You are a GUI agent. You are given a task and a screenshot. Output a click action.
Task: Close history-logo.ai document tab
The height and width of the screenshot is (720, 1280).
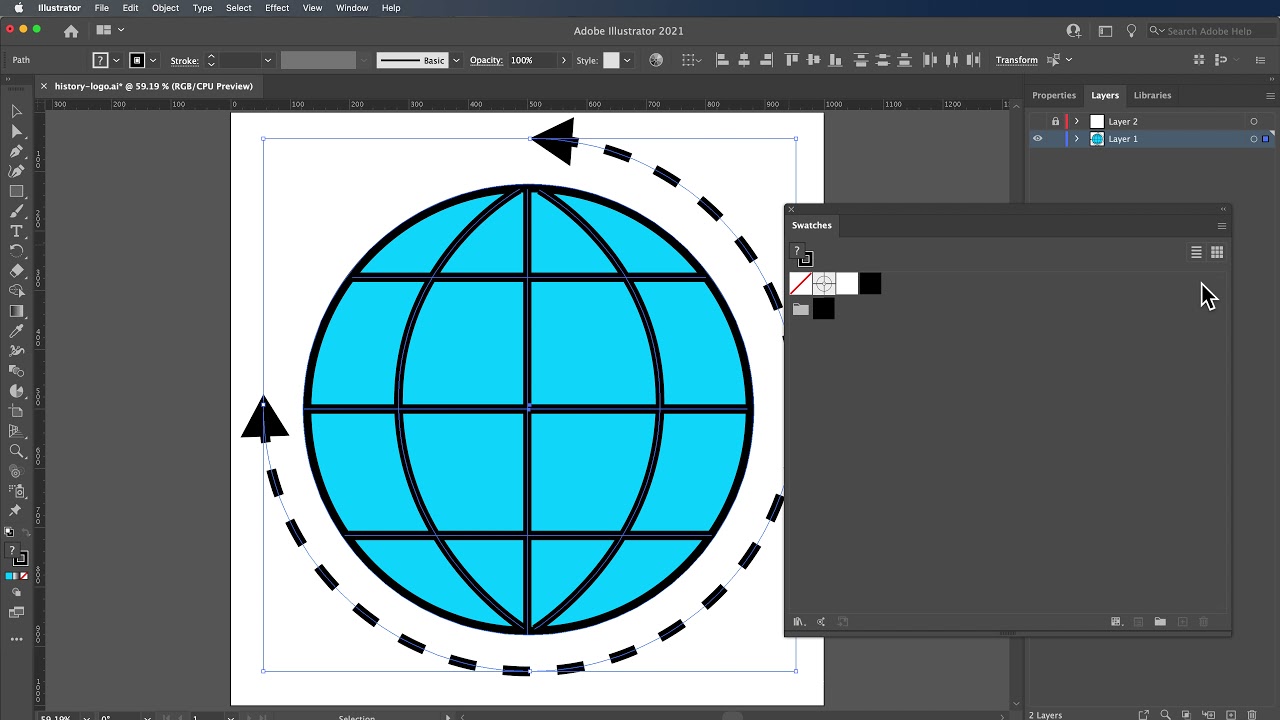click(43, 86)
